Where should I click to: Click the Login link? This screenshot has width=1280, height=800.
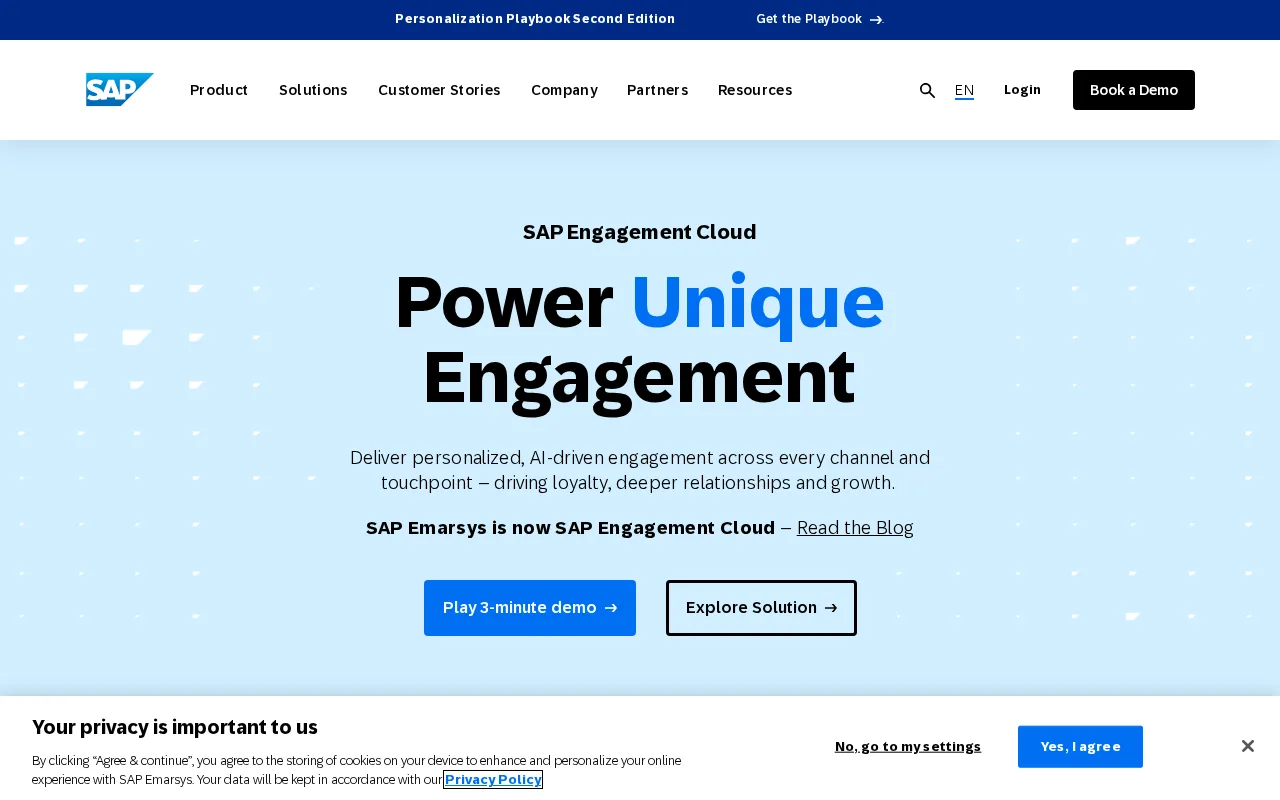pos(1022,90)
